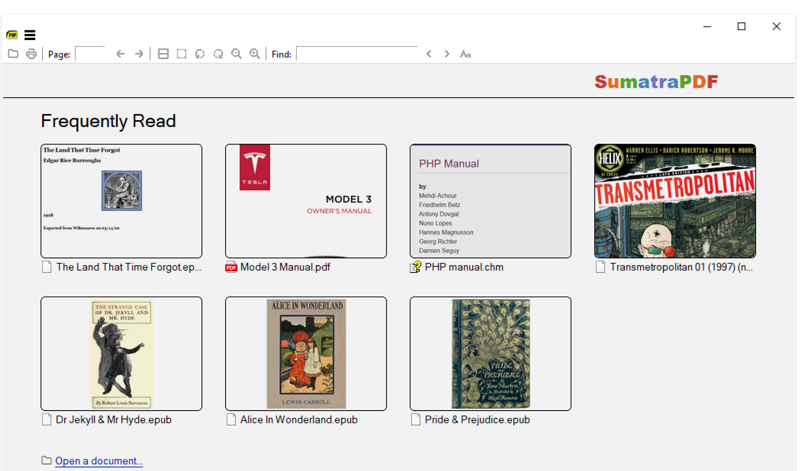Click into the Find text field

(x=357, y=54)
